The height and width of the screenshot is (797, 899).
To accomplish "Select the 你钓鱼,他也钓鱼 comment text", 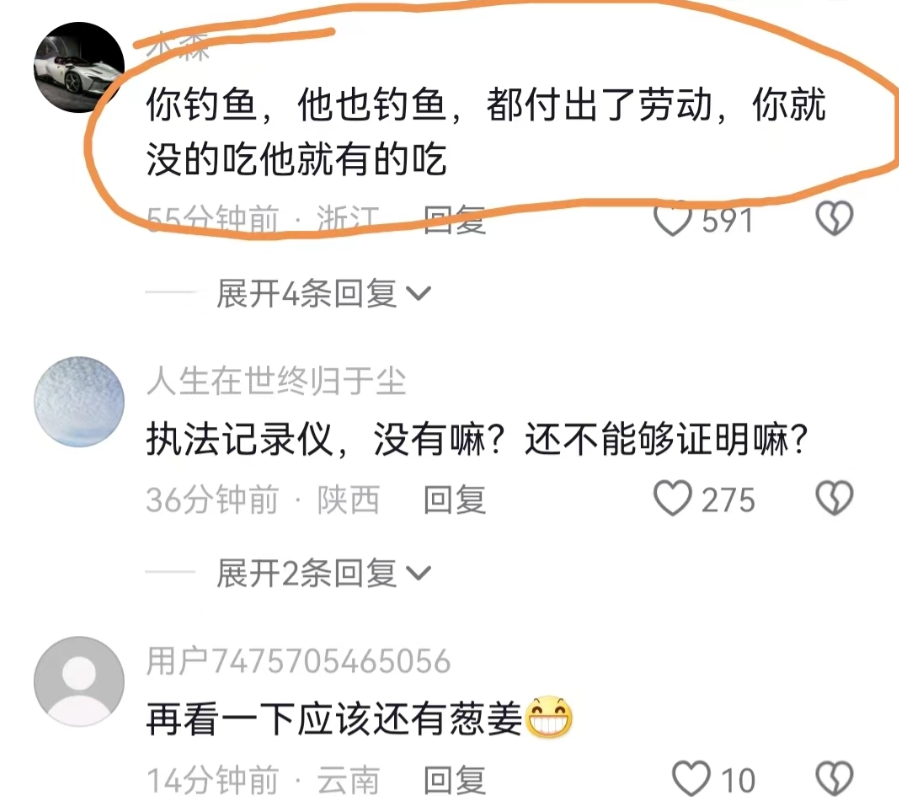I will click(x=485, y=131).
